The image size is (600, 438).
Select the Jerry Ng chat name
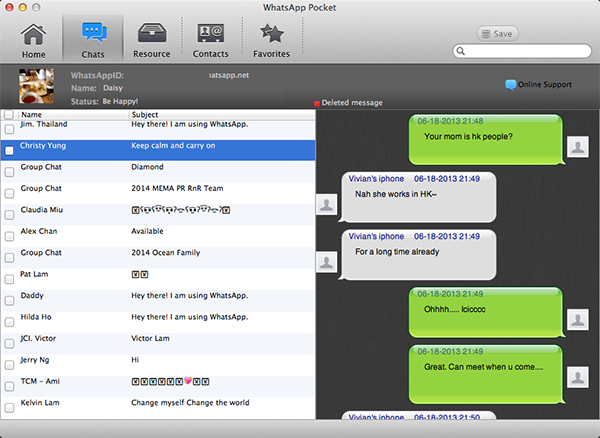(x=35, y=360)
